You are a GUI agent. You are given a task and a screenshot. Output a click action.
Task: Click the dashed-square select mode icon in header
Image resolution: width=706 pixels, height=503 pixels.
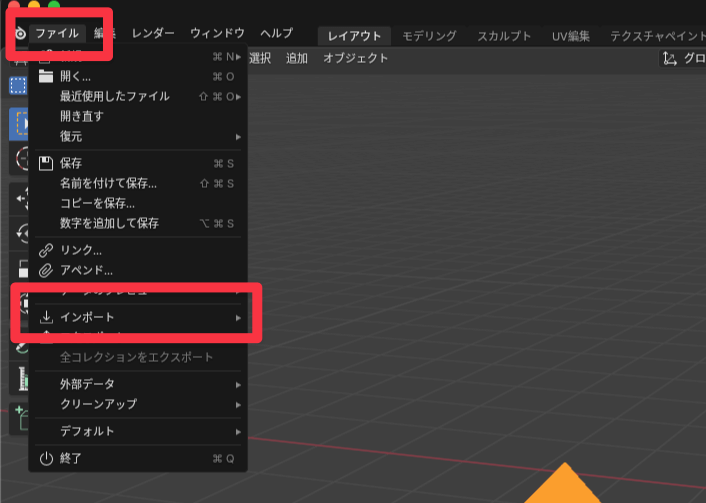(18, 86)
